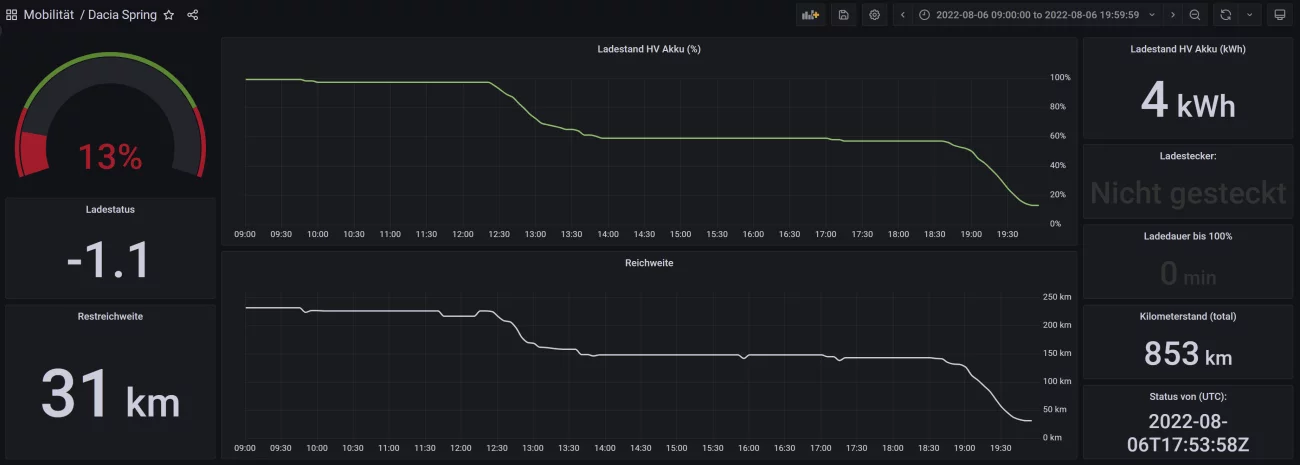The width and height of the screenshot is (1300, 465).
Task: Refresh the dashboard data
Action: [1226, 15]
